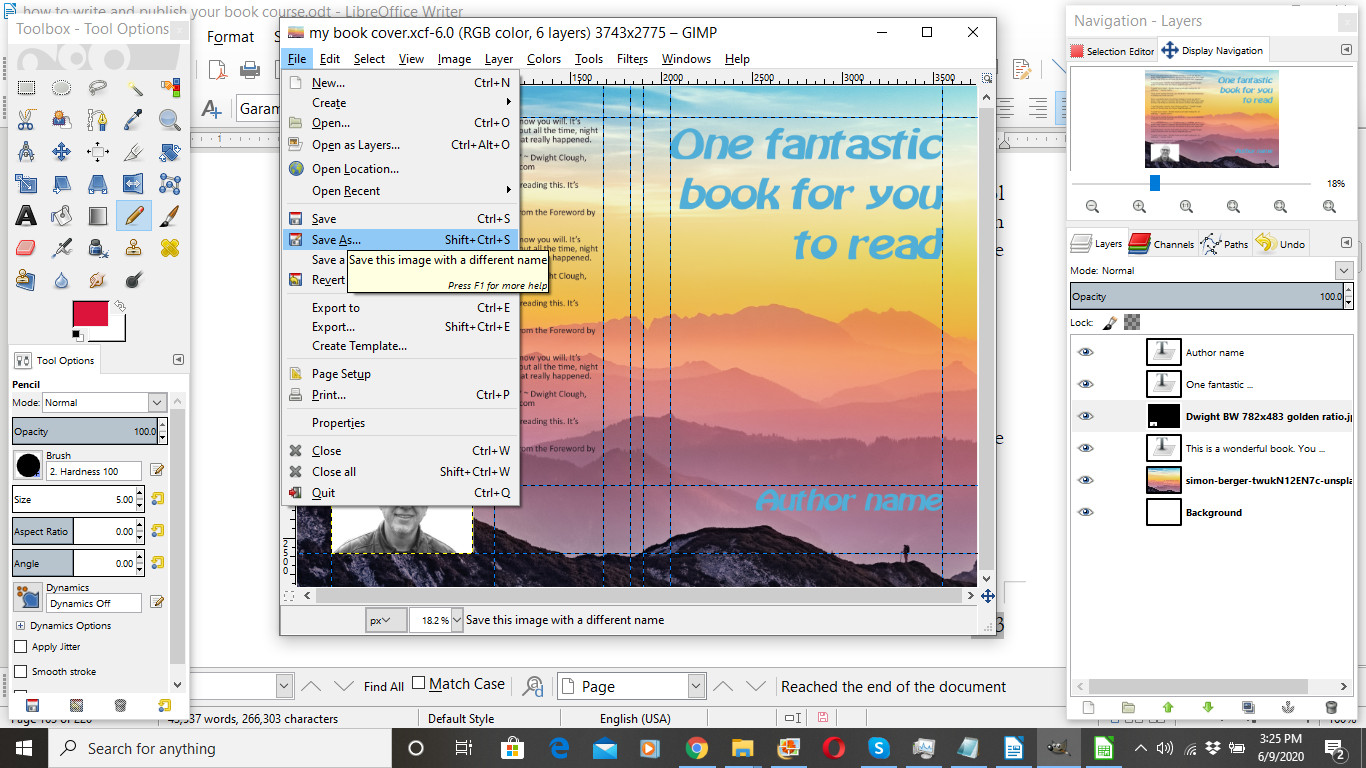Toggle visibility of the Author name layer
The height and width of the screenshot is (768, 1366).
point(1086,352)
